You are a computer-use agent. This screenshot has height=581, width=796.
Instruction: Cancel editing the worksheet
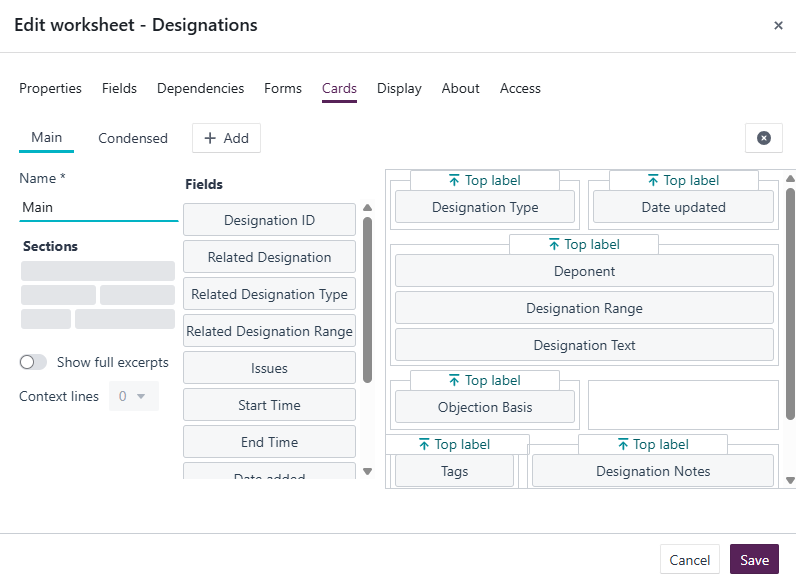[x=689, y=560]
